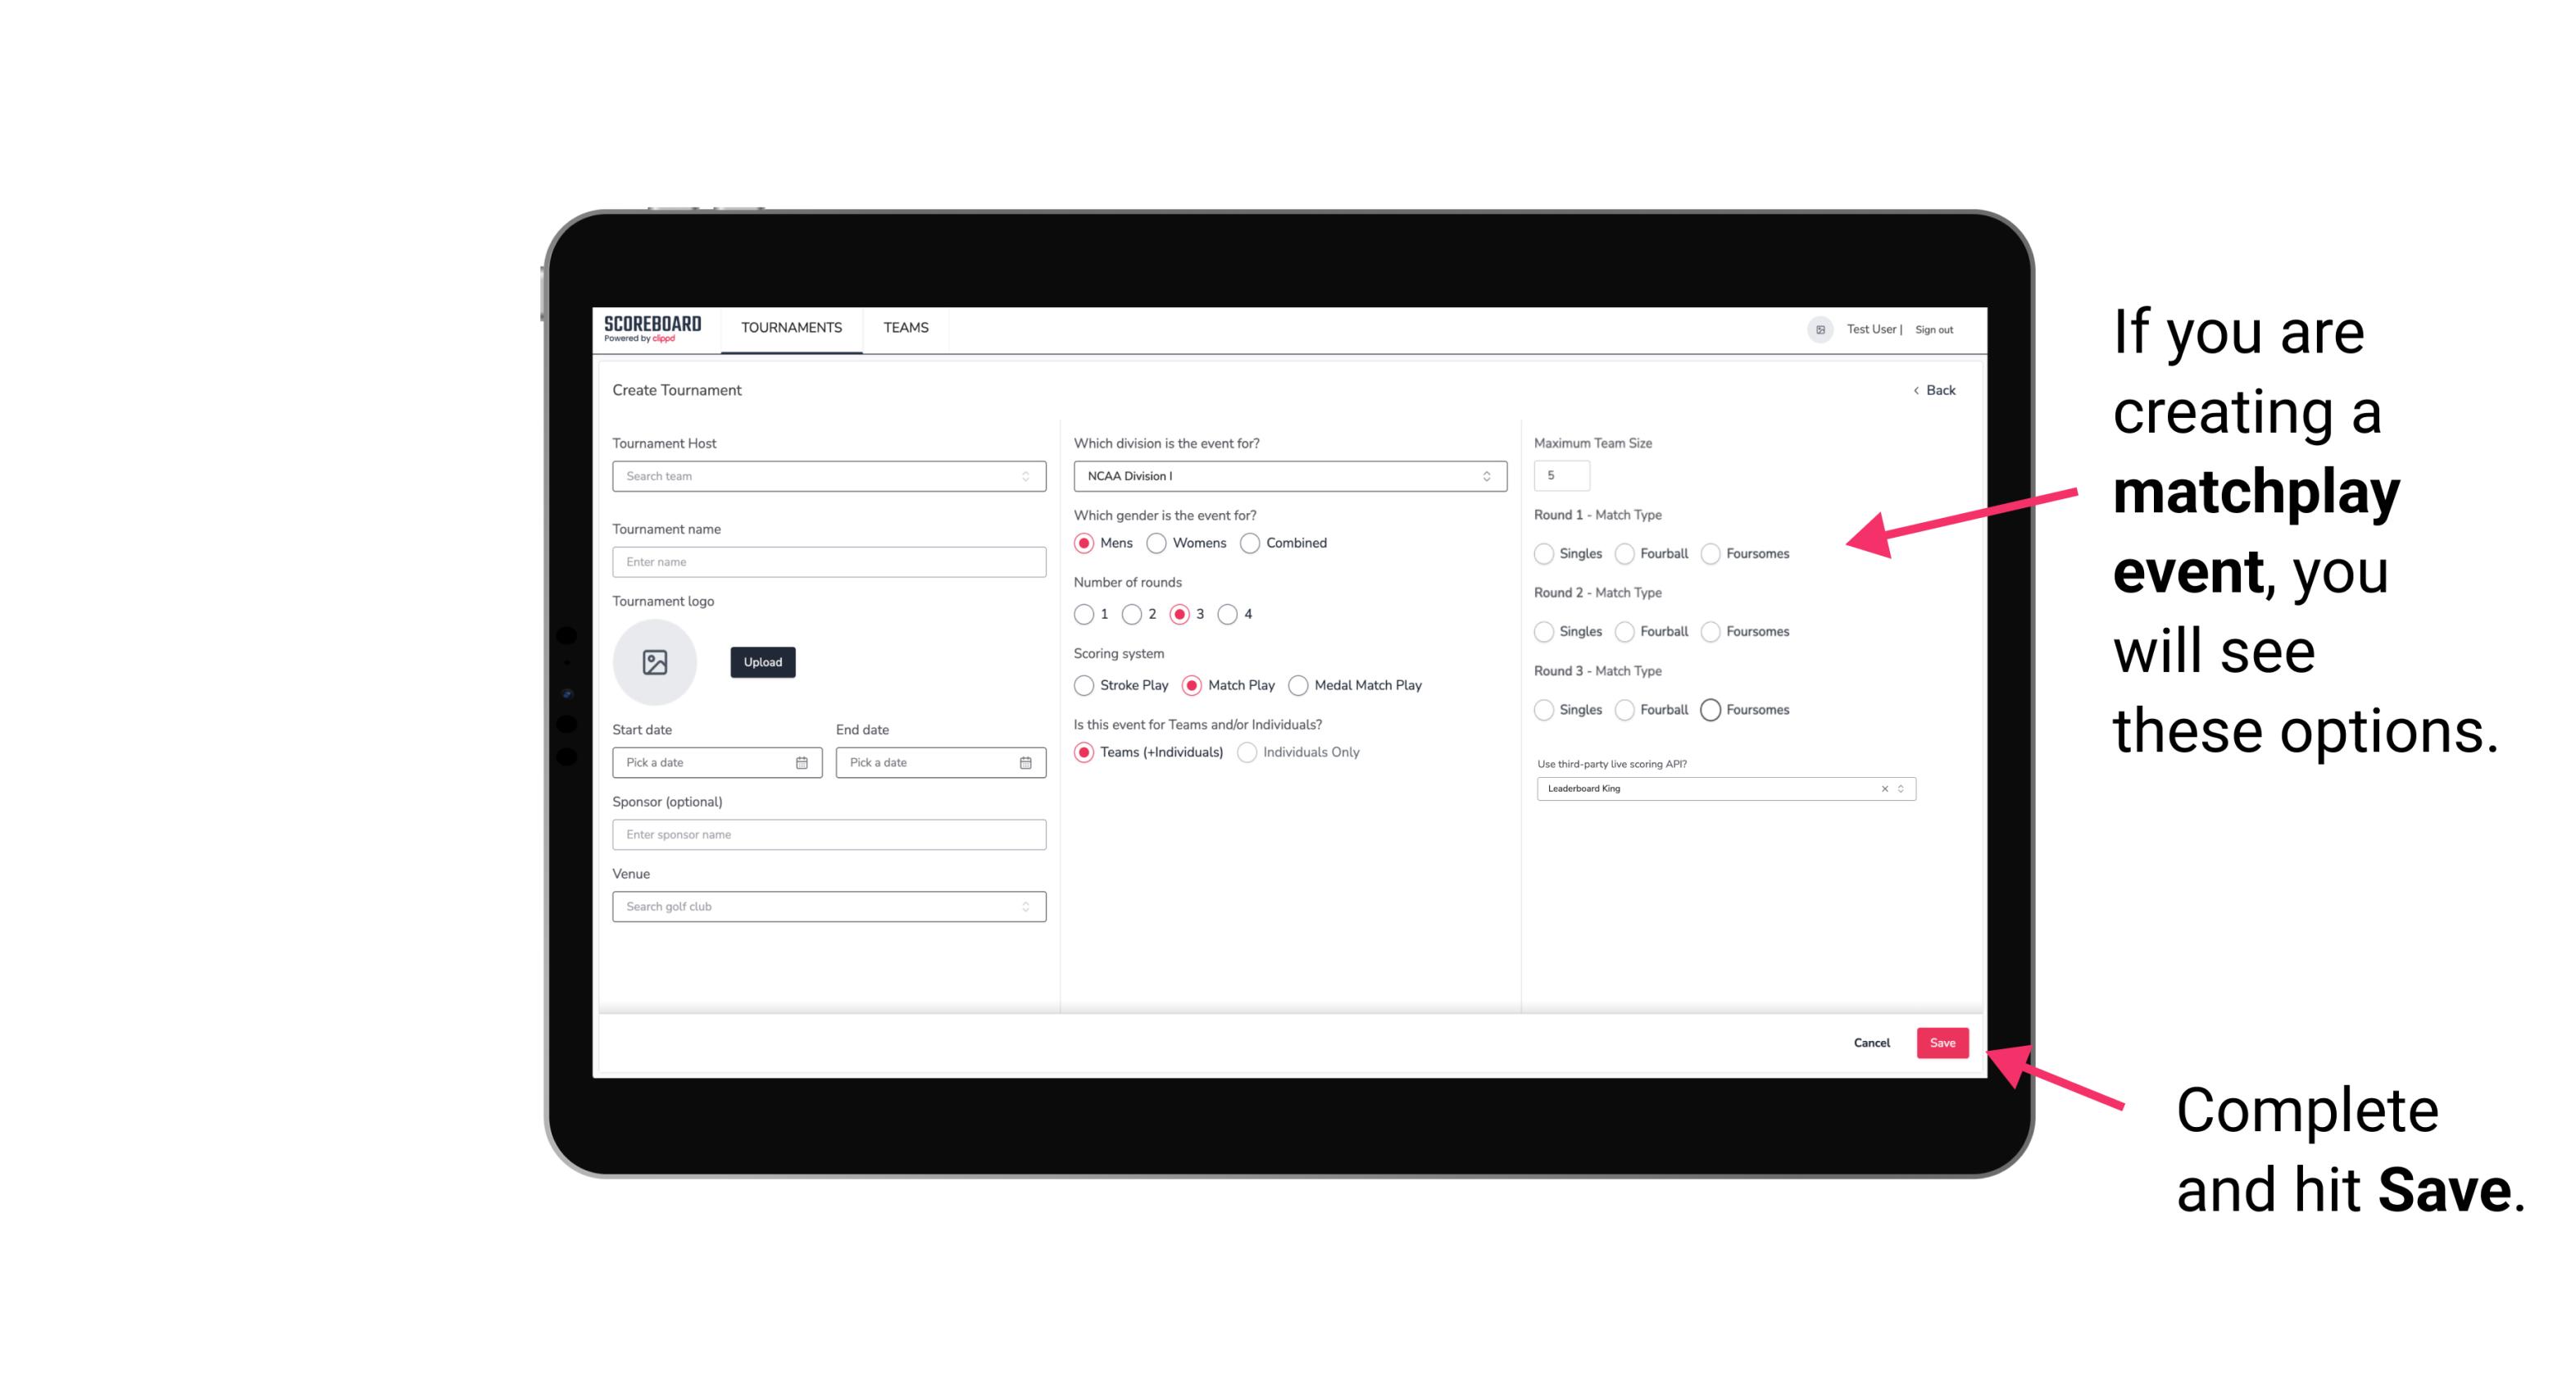Screen dimensions: 2576x1386
Task: Click the End date calendar icon
Action: pos(1024,761)
